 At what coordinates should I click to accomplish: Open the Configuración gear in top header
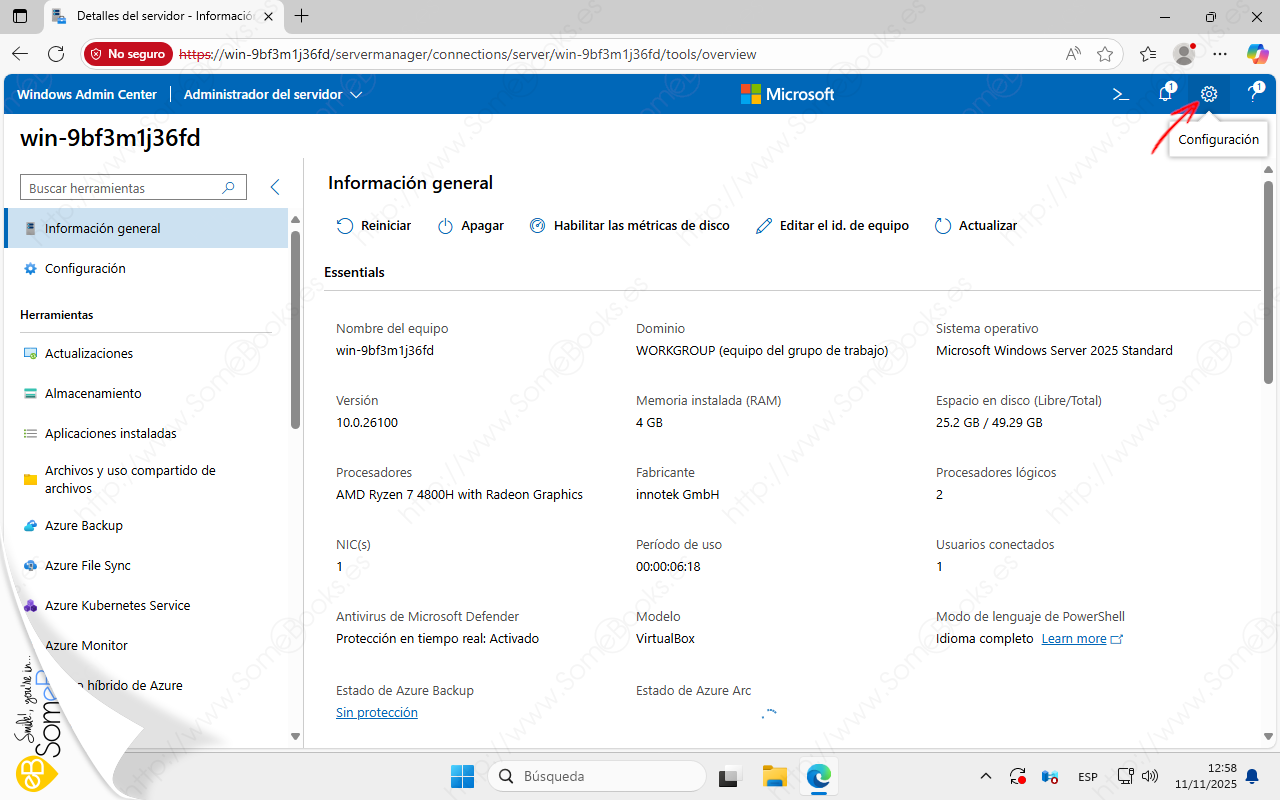(1209, 94)
